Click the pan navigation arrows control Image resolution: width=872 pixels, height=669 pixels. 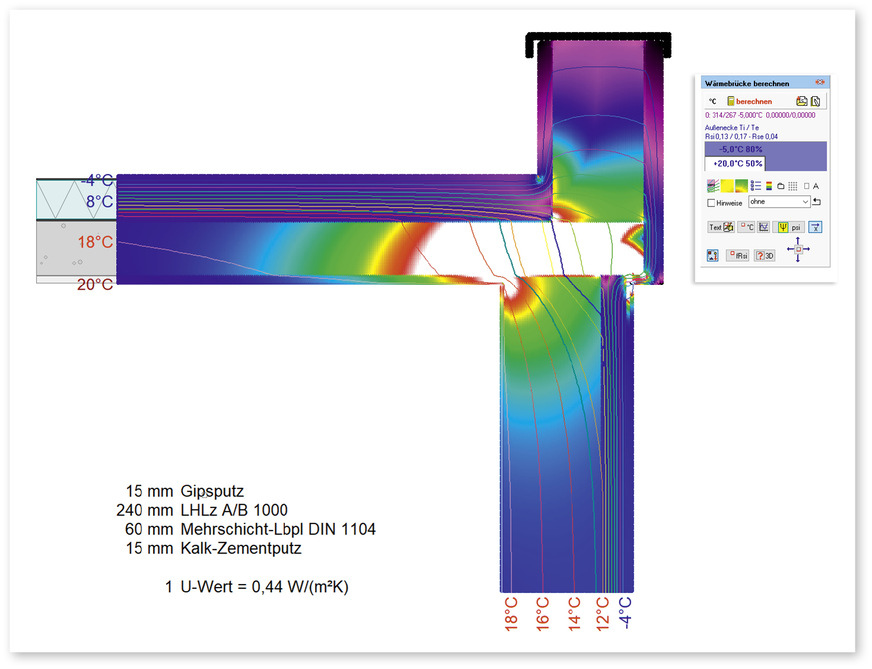click(x=798, y=248)
